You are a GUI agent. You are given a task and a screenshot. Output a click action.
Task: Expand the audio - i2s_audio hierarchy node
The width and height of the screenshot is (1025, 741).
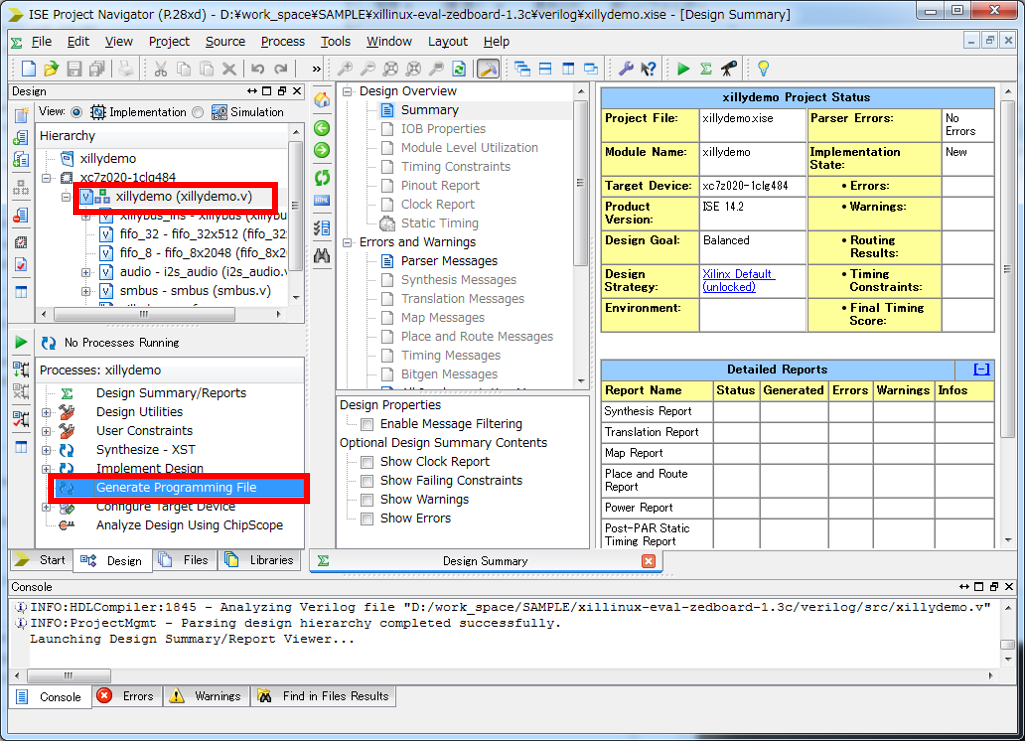[86, 272]
